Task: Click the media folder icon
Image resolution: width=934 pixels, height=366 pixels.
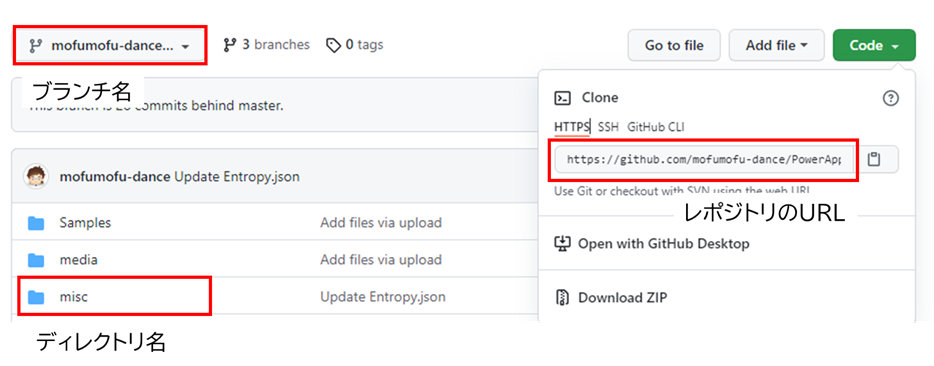Action: (36, 260)
